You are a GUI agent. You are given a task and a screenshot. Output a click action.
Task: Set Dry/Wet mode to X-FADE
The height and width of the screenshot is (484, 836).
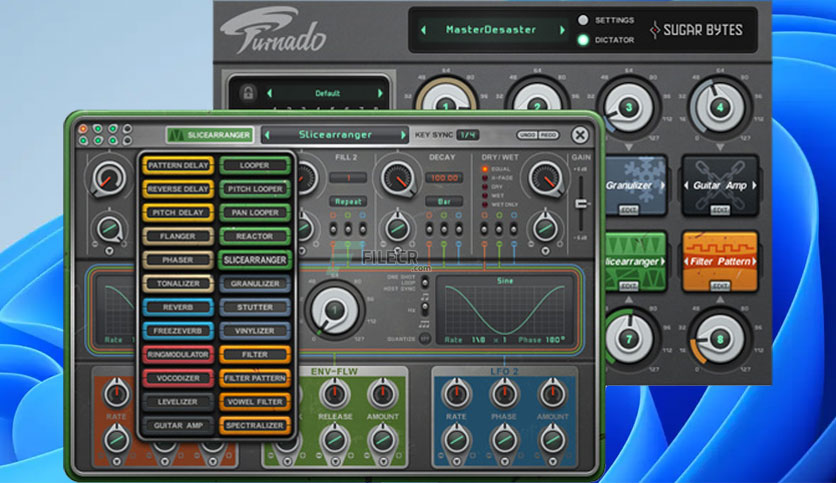(x=485, y=178)
